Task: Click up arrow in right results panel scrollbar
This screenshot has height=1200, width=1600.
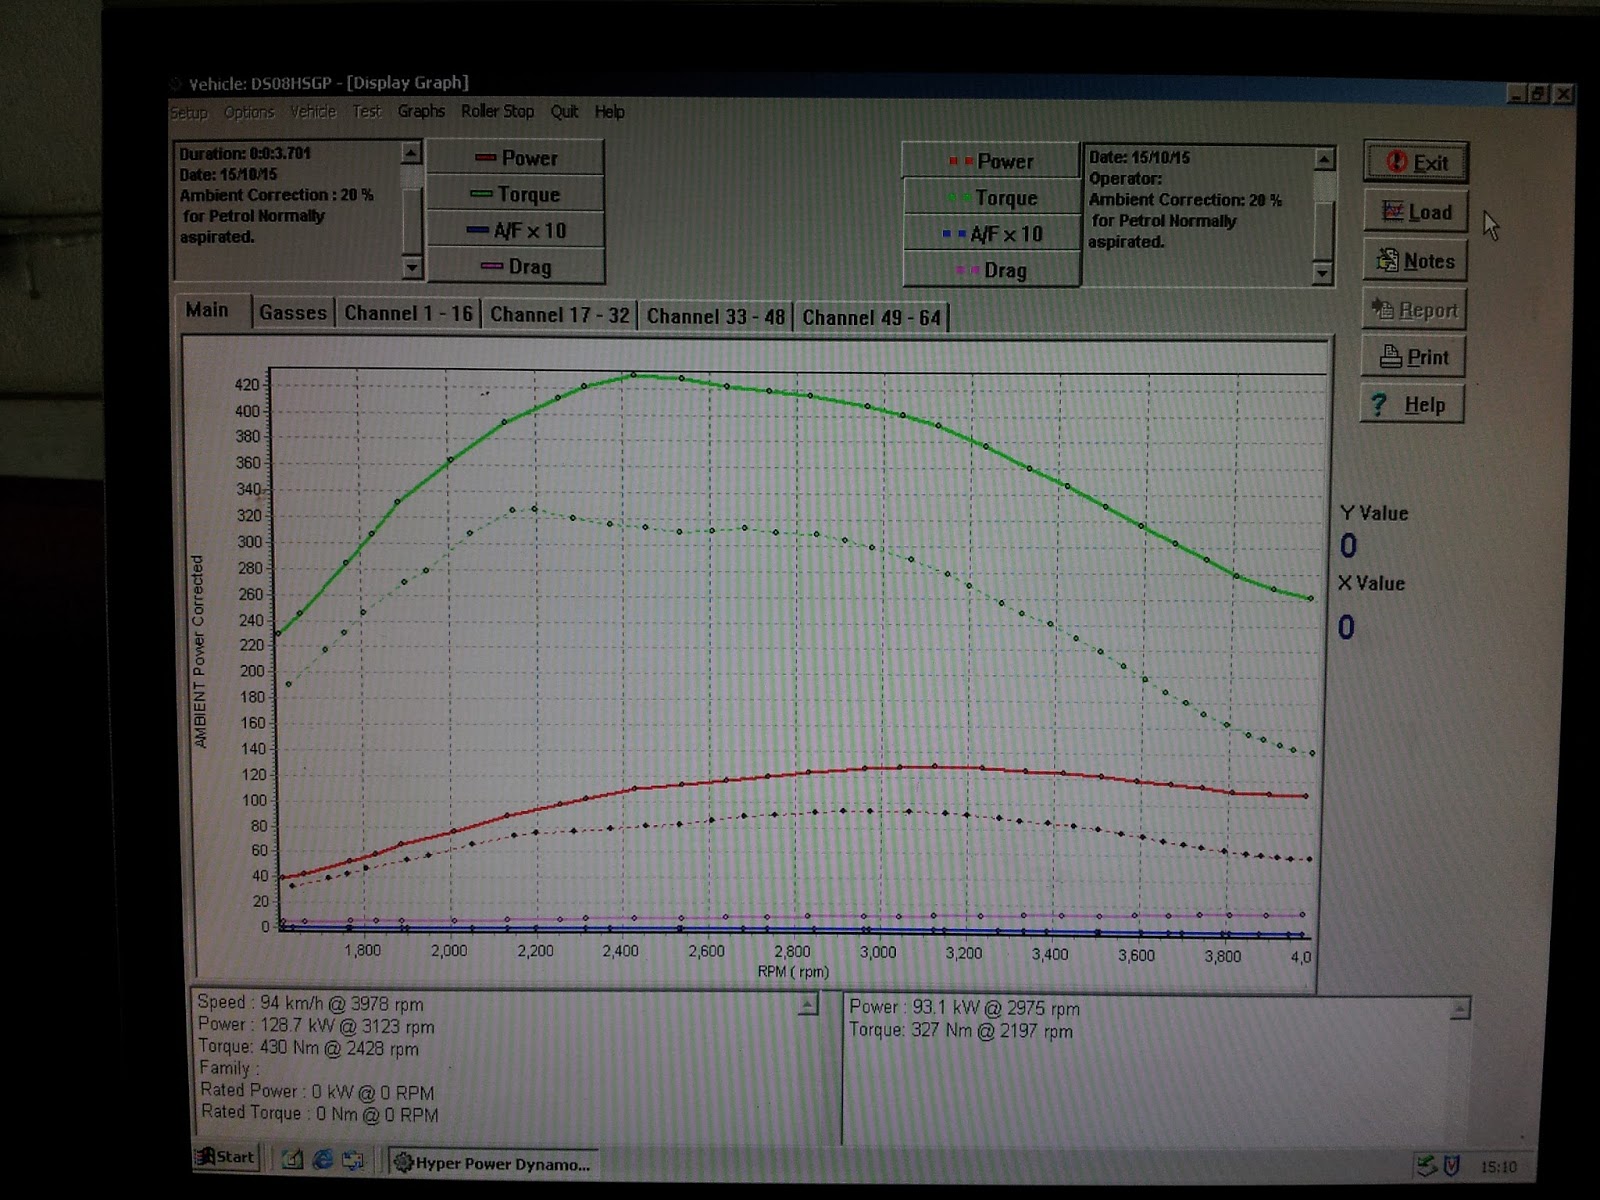Action: (x=1460, y=1009)
